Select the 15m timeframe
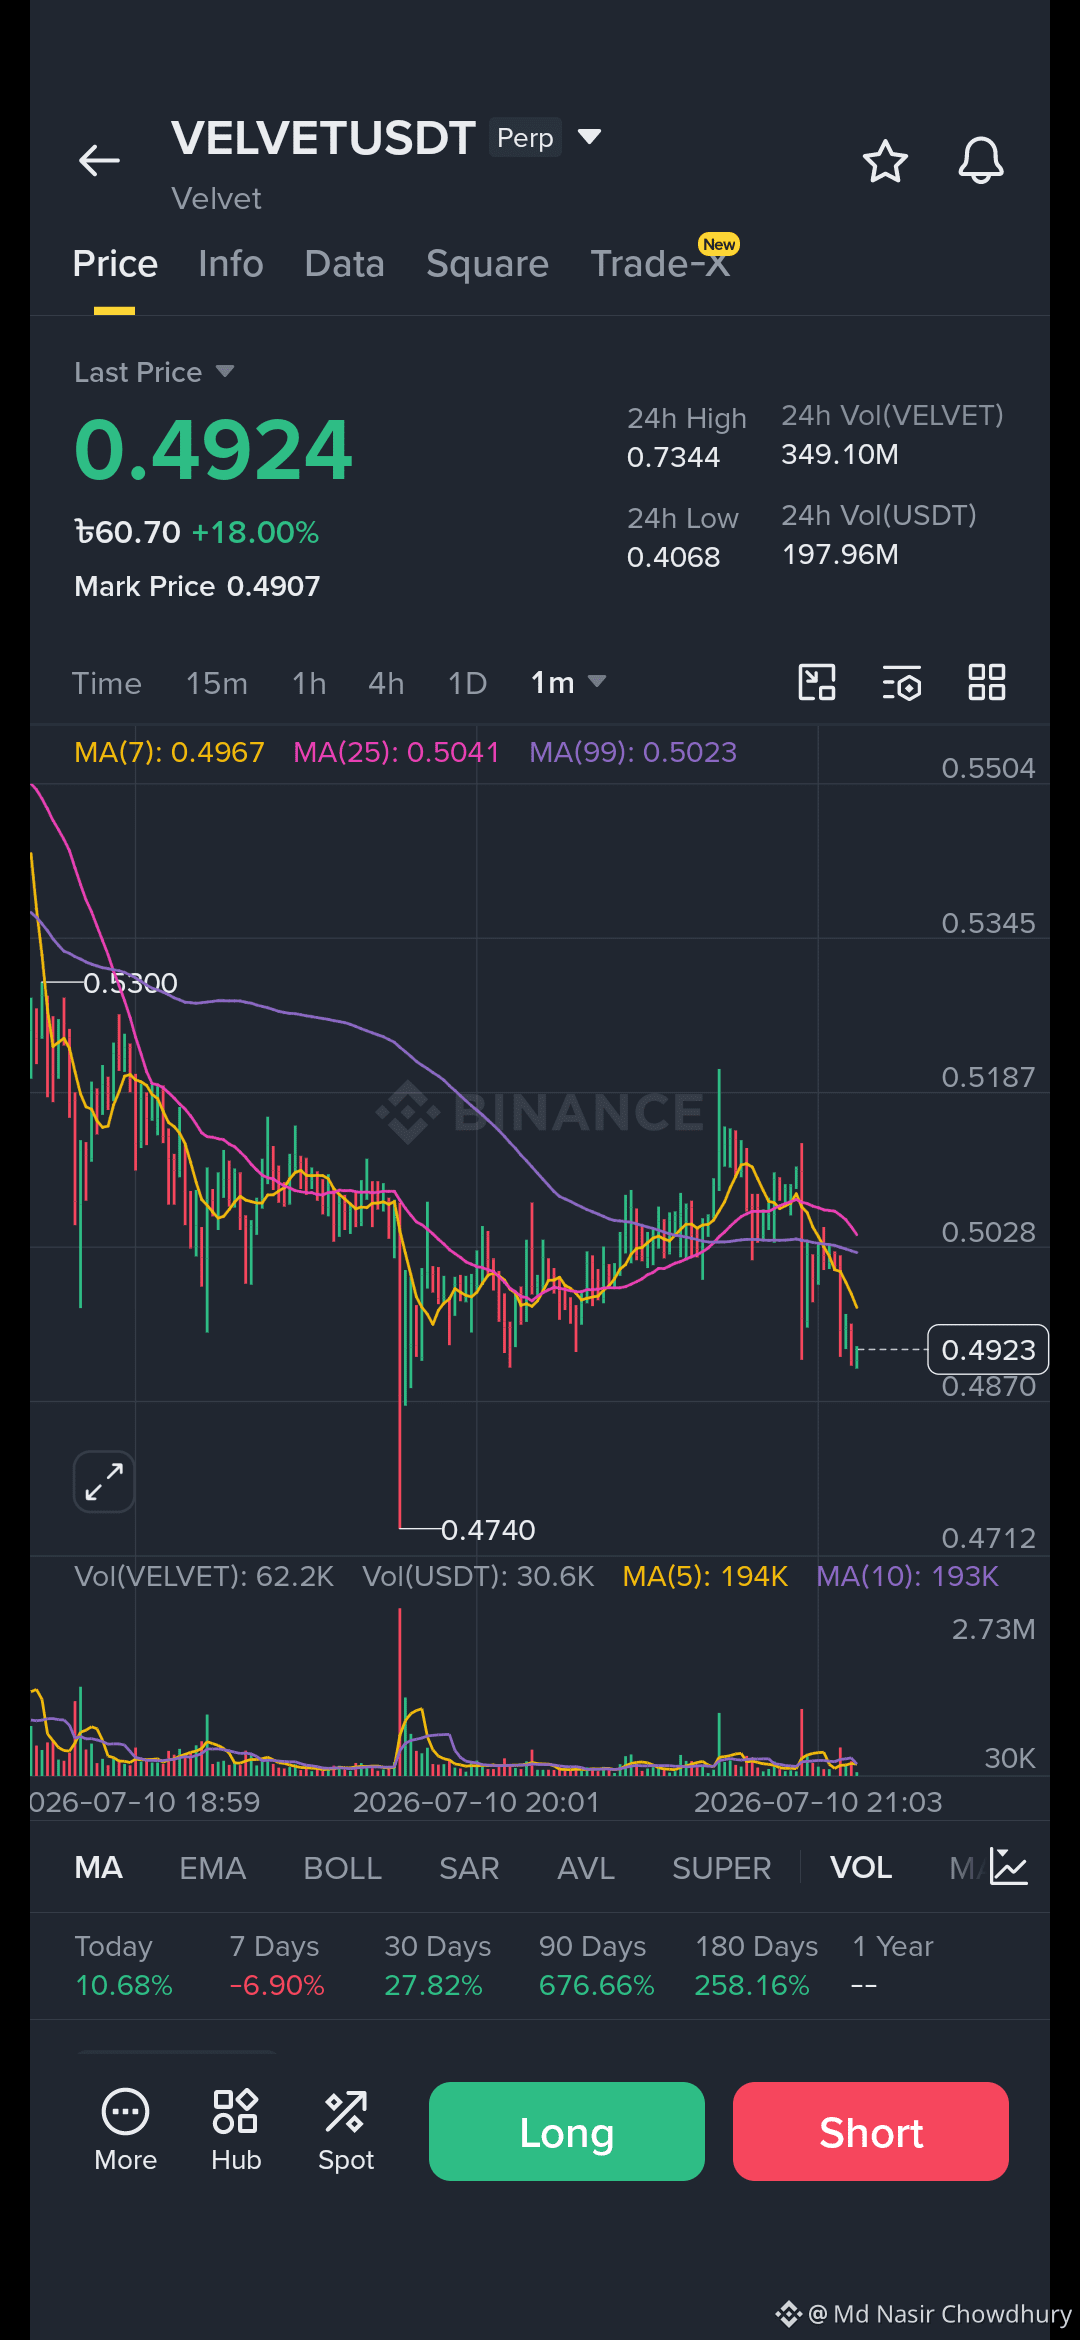Image resolution: width=1080 pixels, height=2340 pixels. [x=217, y=683]
